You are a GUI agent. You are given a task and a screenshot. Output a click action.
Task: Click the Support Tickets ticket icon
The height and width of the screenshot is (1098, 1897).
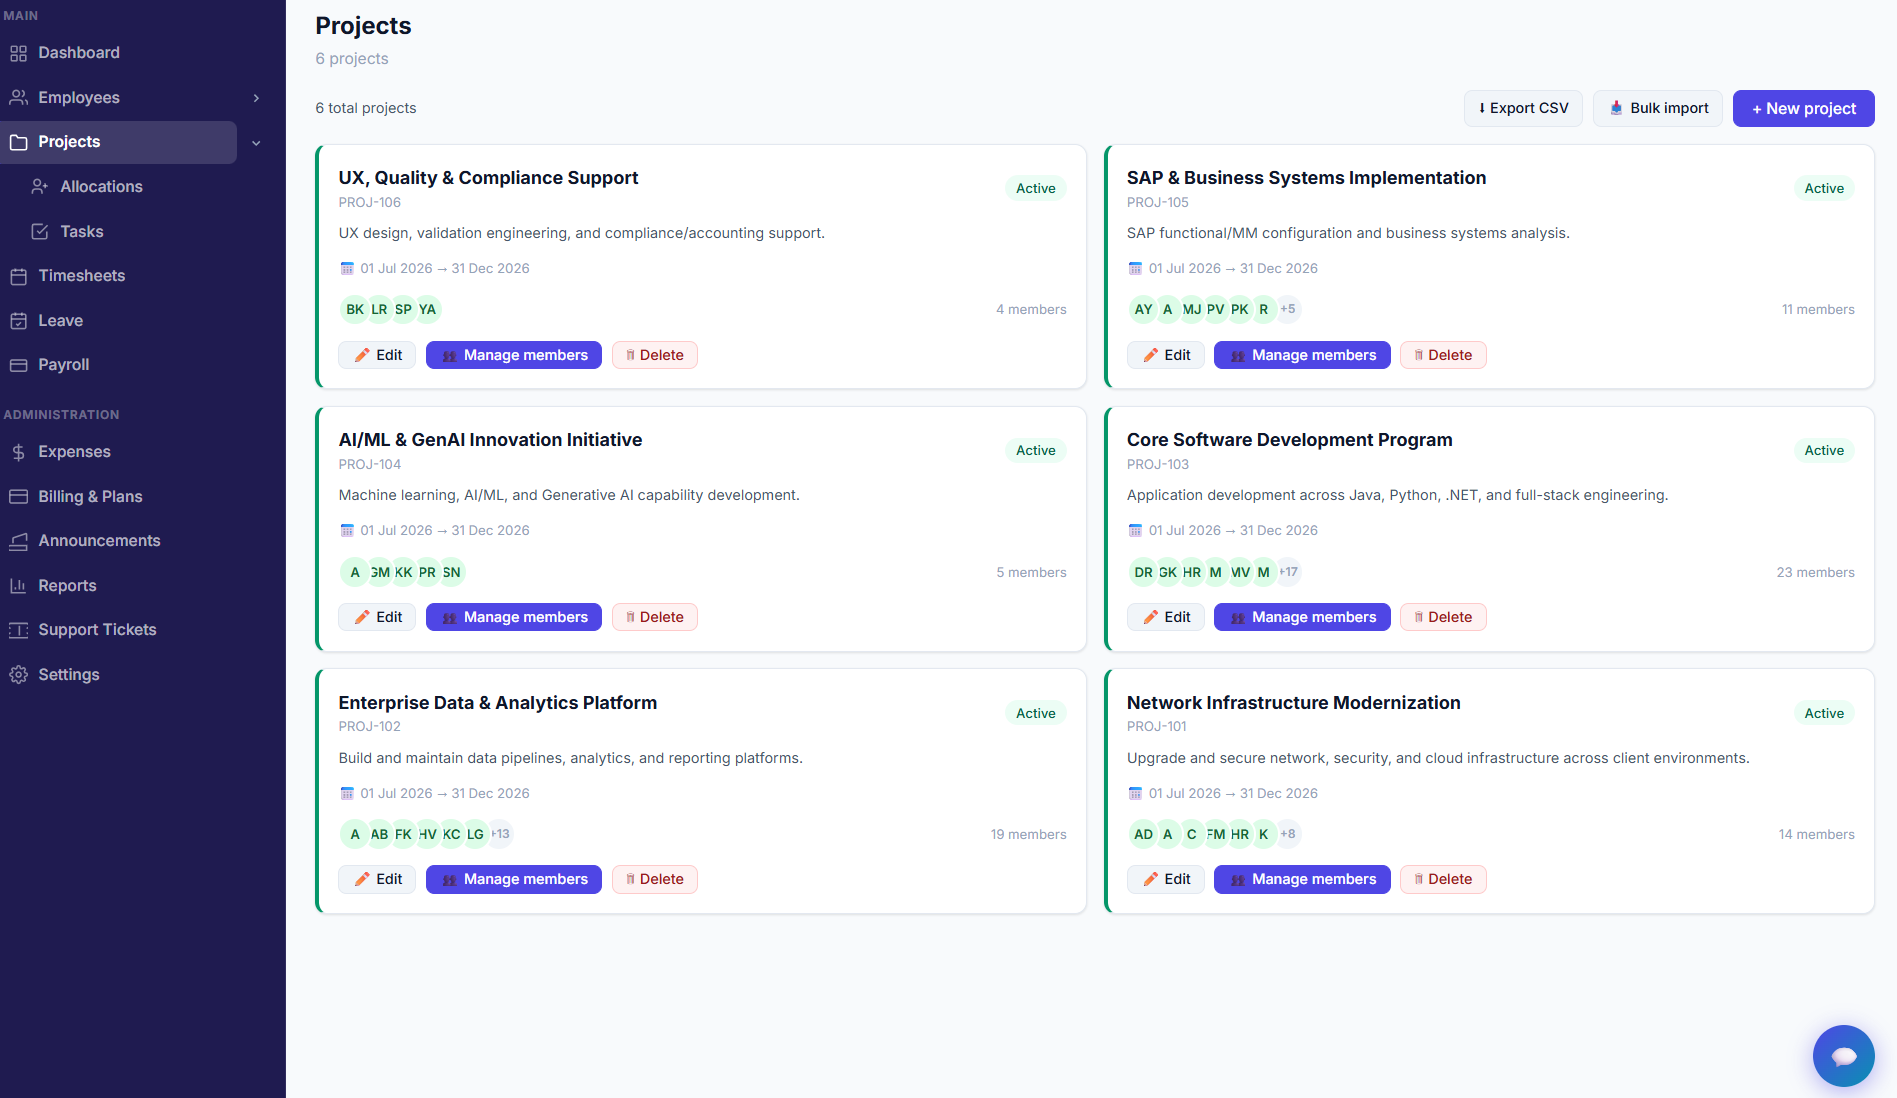pyautogui.click(x=18, y=630)
